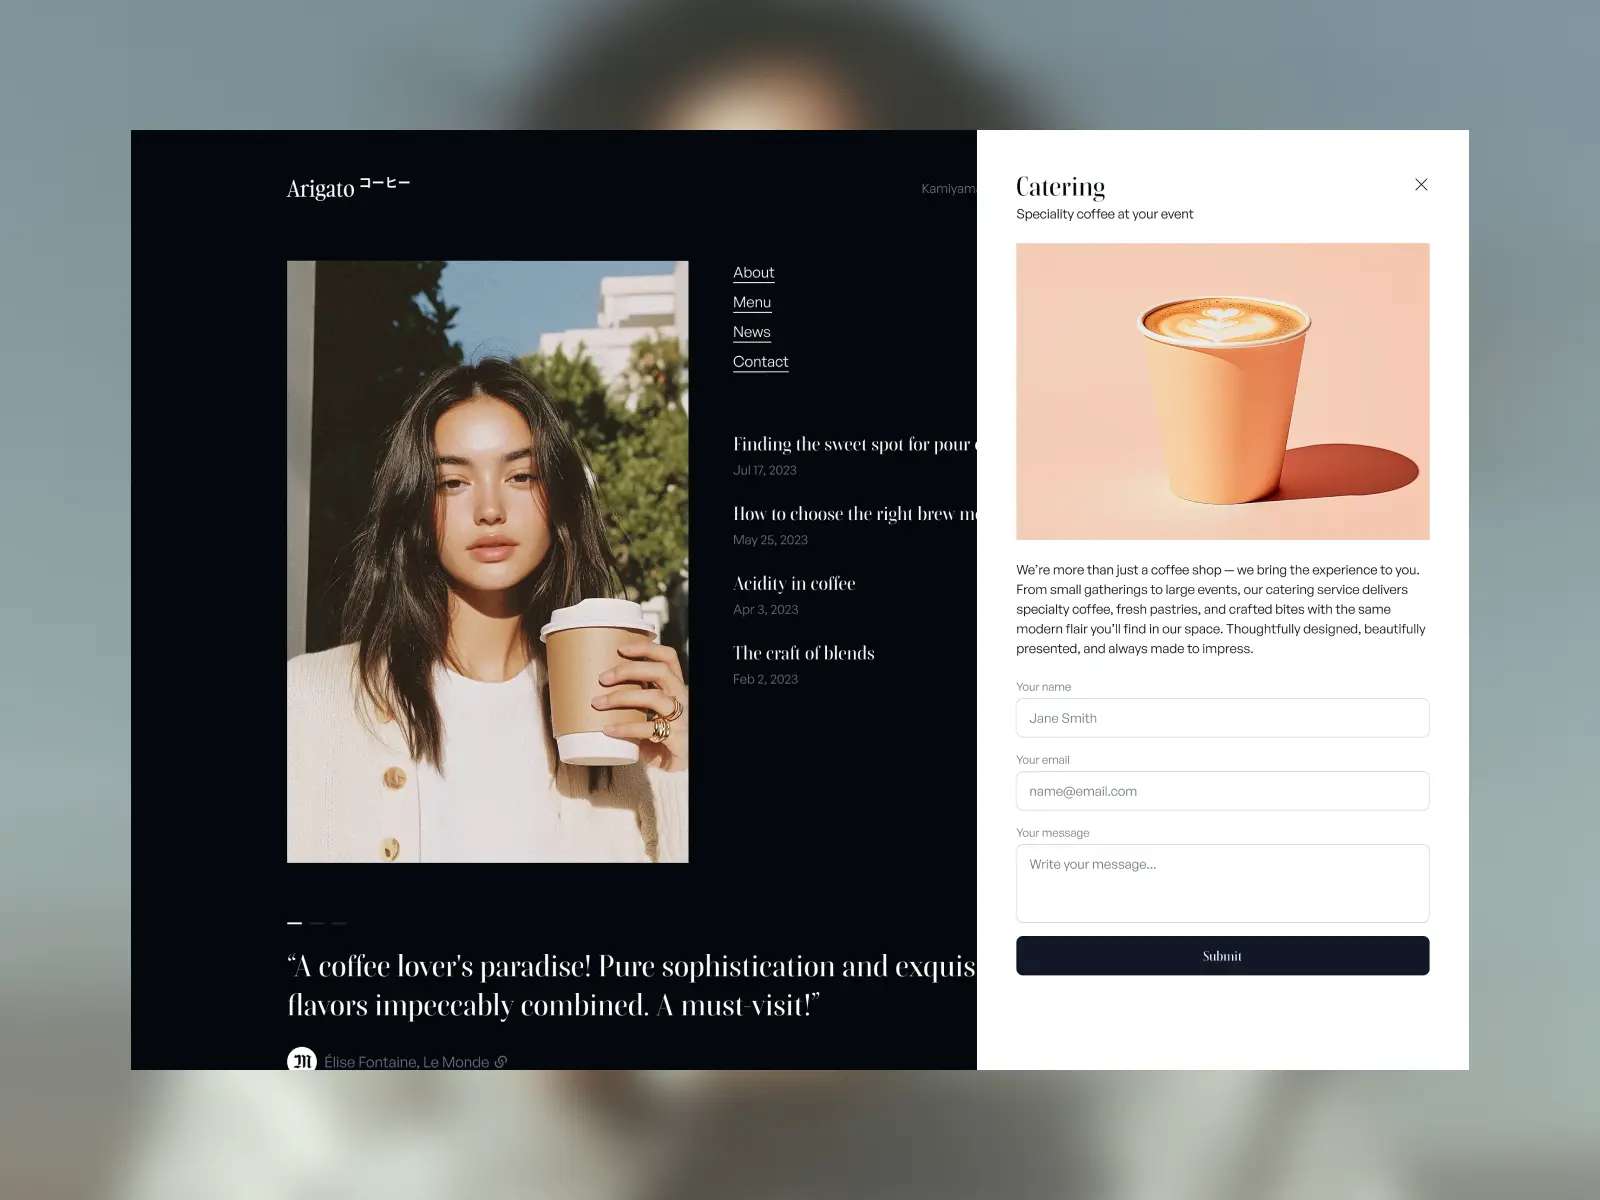This screenshot has width=1600, height=1200.
Task: Click the Arigato logo
Action: pyautogui.click(x=347, y=188)
